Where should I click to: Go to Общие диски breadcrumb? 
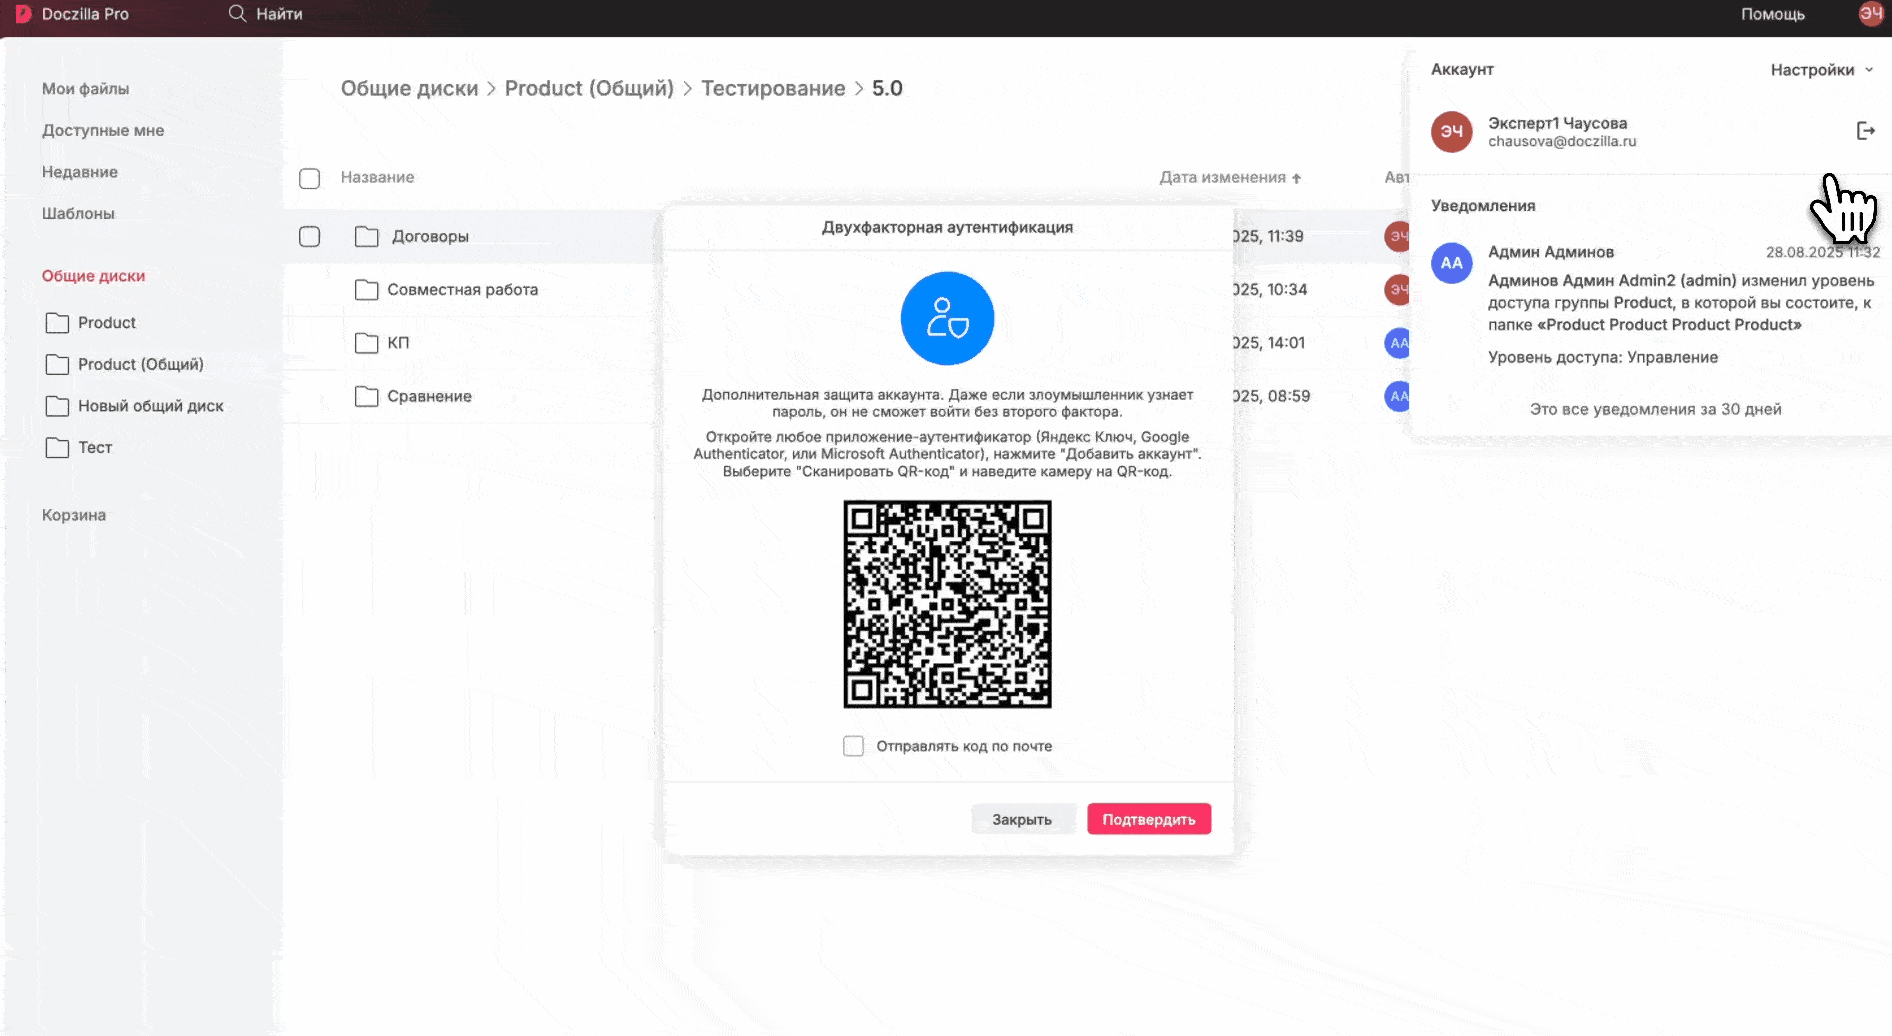409,88
